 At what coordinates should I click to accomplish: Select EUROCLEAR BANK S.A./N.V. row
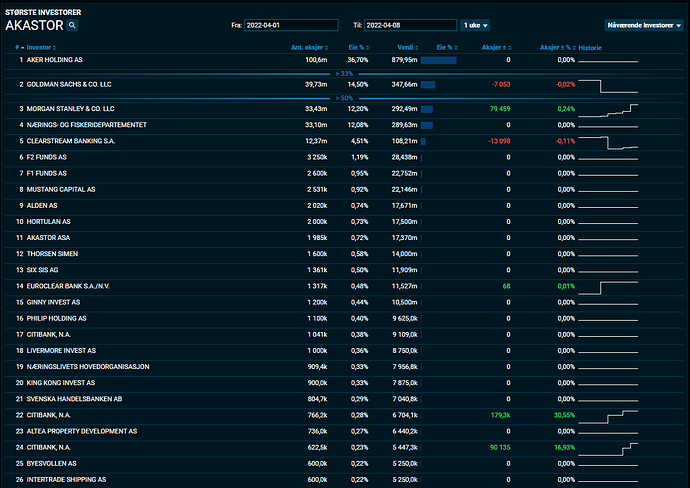(x=345, y=286)
